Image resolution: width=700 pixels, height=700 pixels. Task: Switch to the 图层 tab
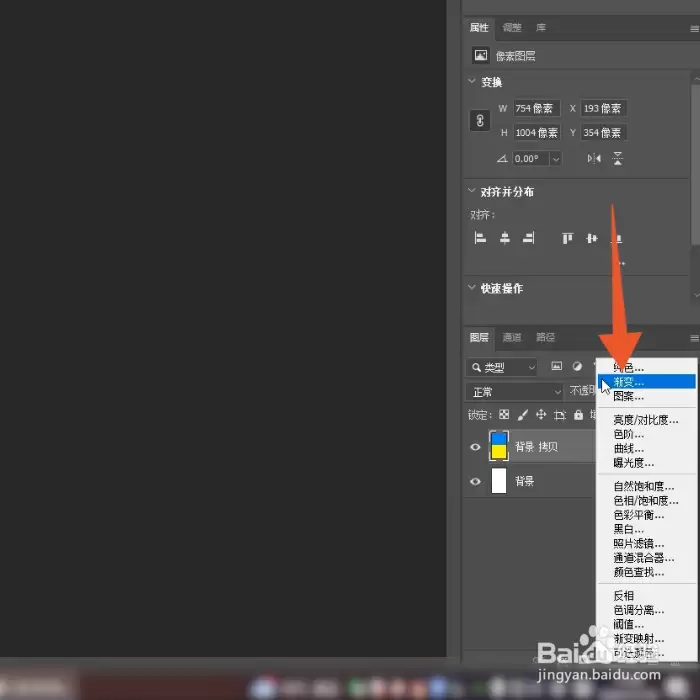479,338
